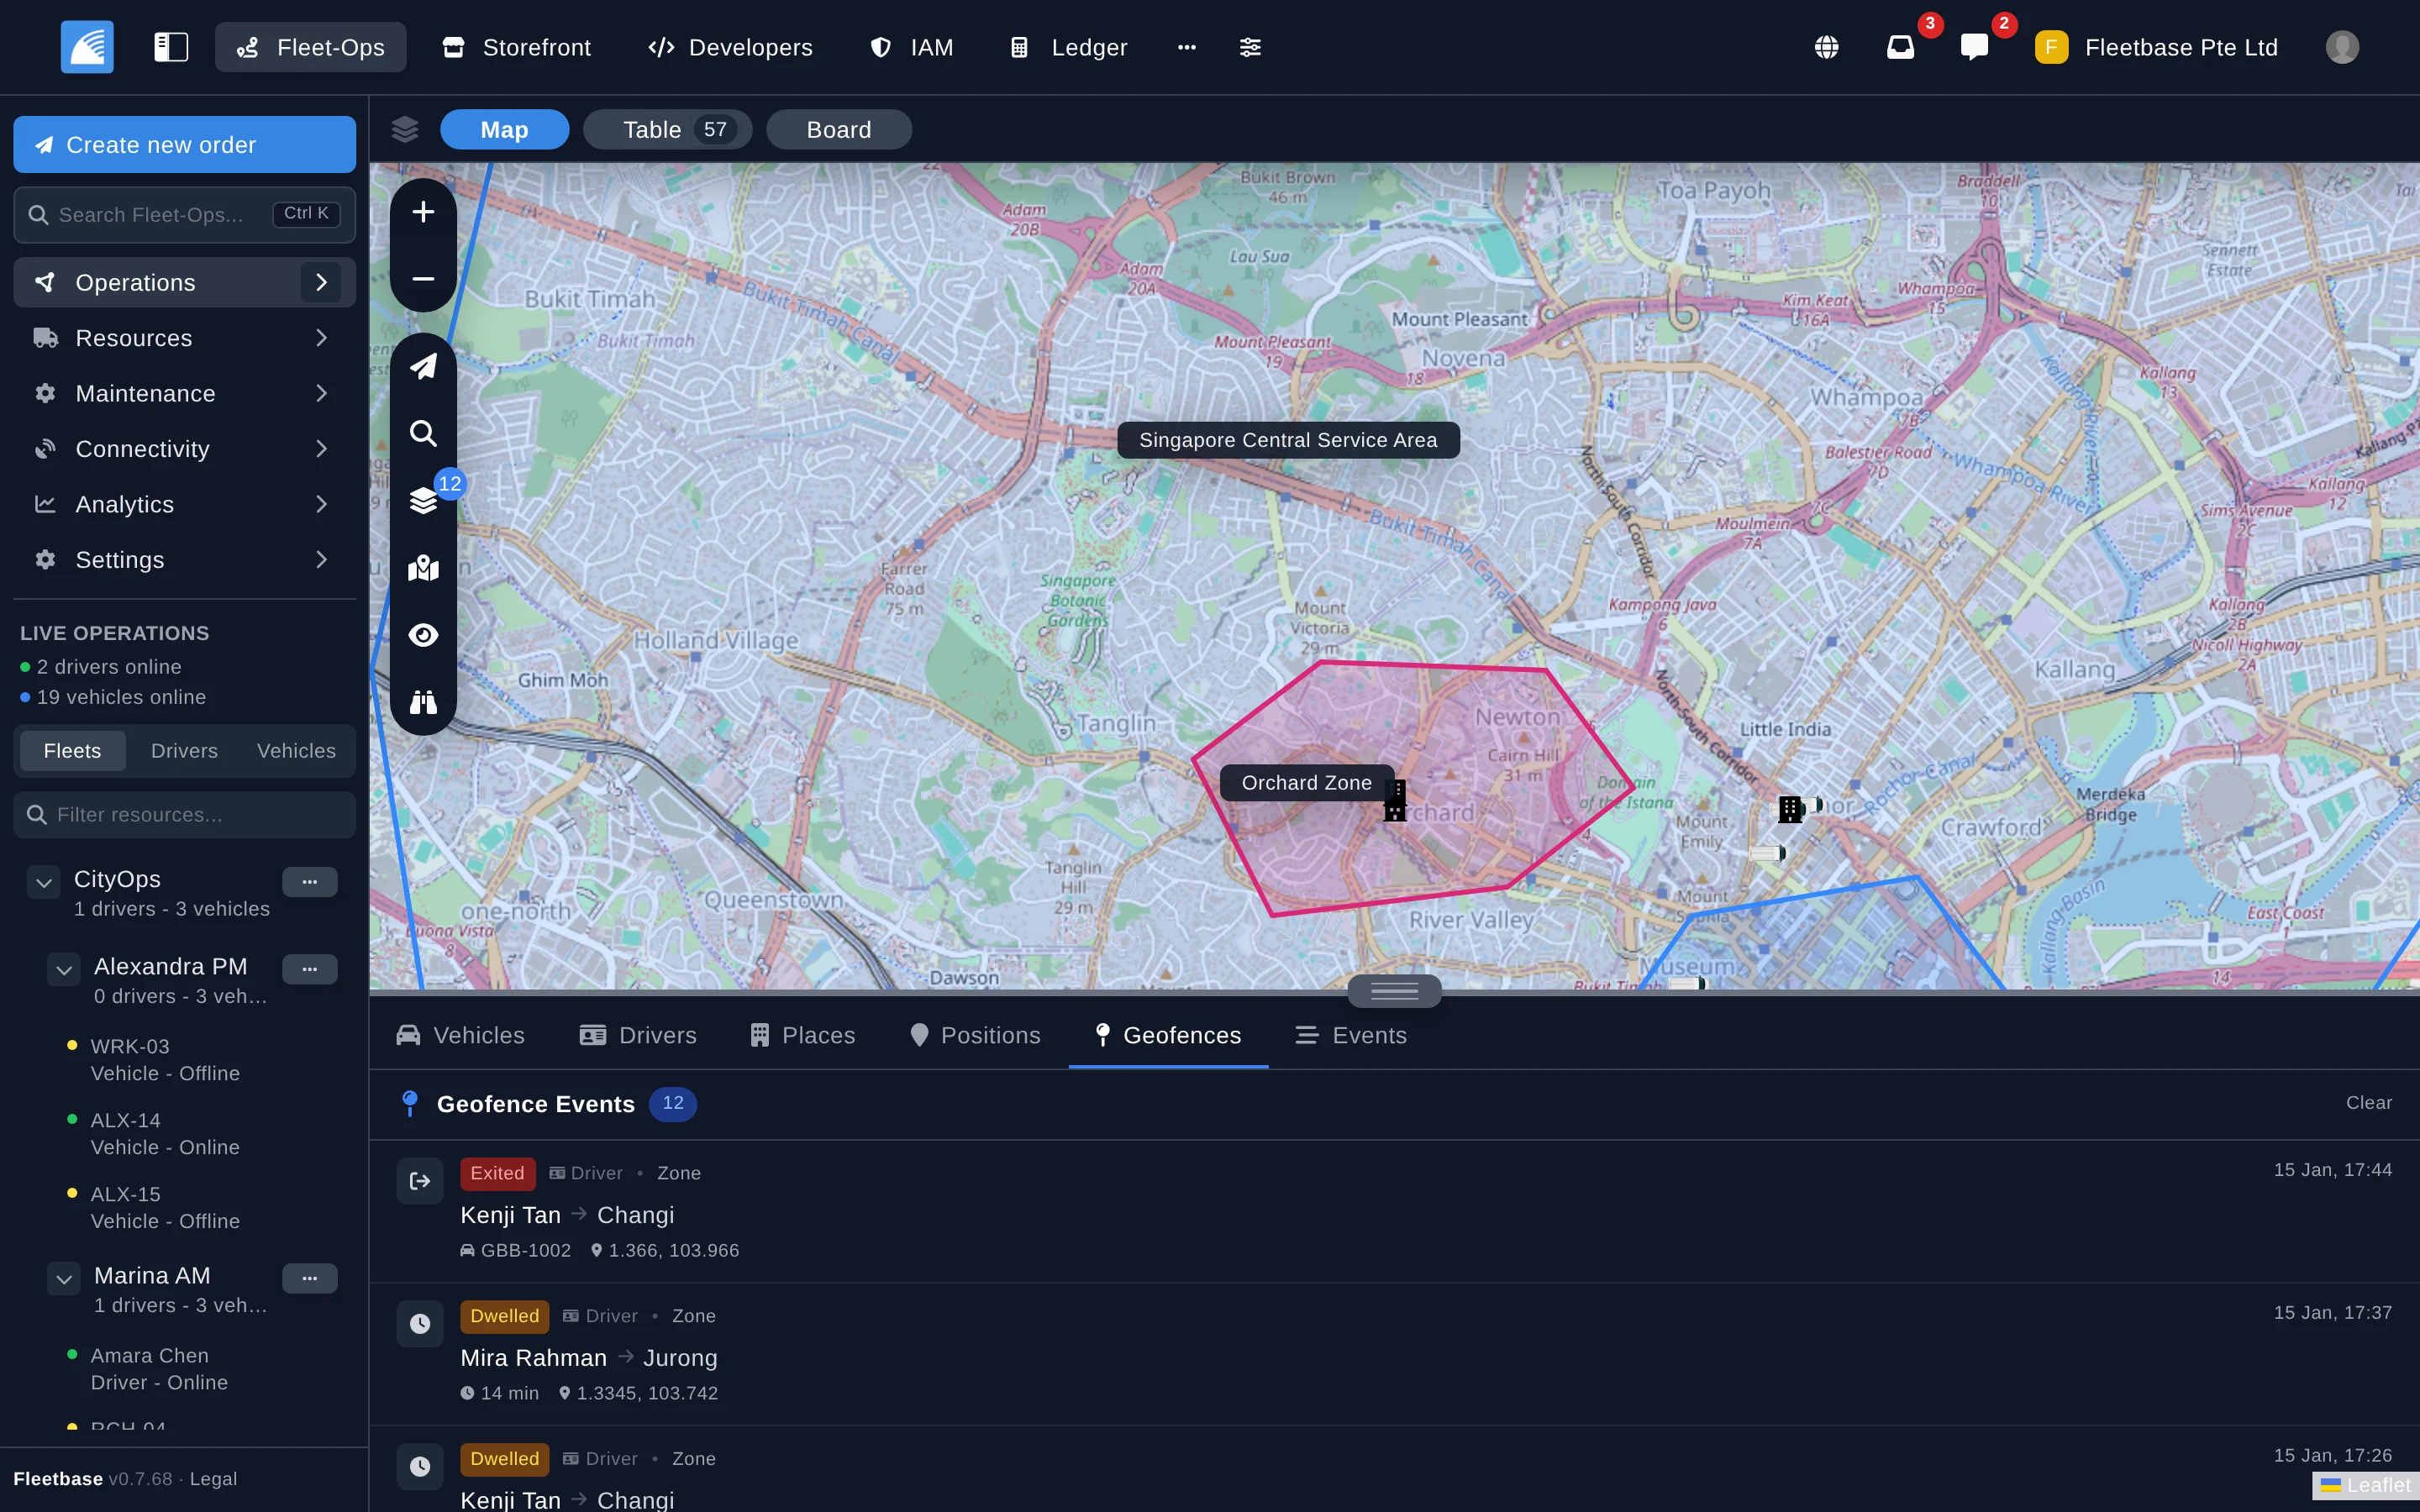Collapse the Marina AM fleet
The image size is (2420, 1512).
point(63,1279)
